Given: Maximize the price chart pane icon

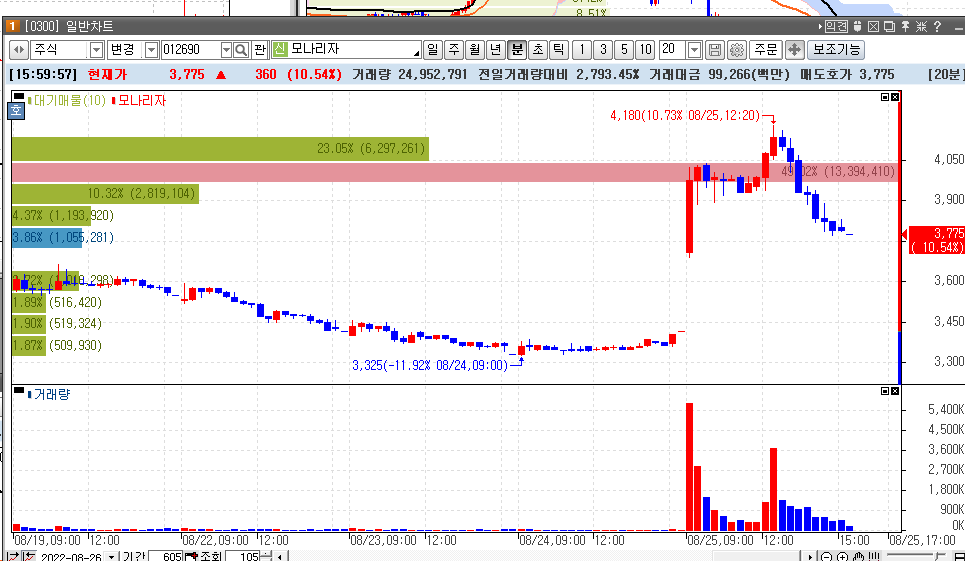Looking at the screenshot, I should pos(885,97).
